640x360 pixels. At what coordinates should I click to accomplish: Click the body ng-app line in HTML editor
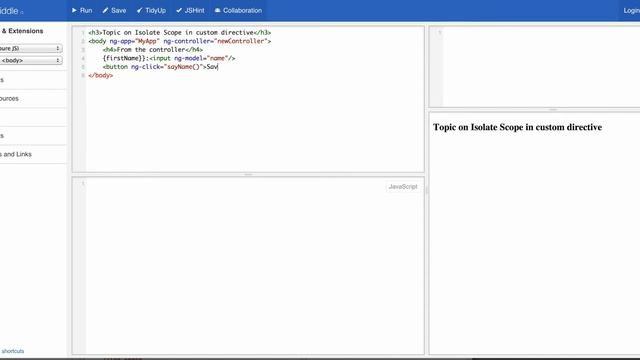[180, 41]
